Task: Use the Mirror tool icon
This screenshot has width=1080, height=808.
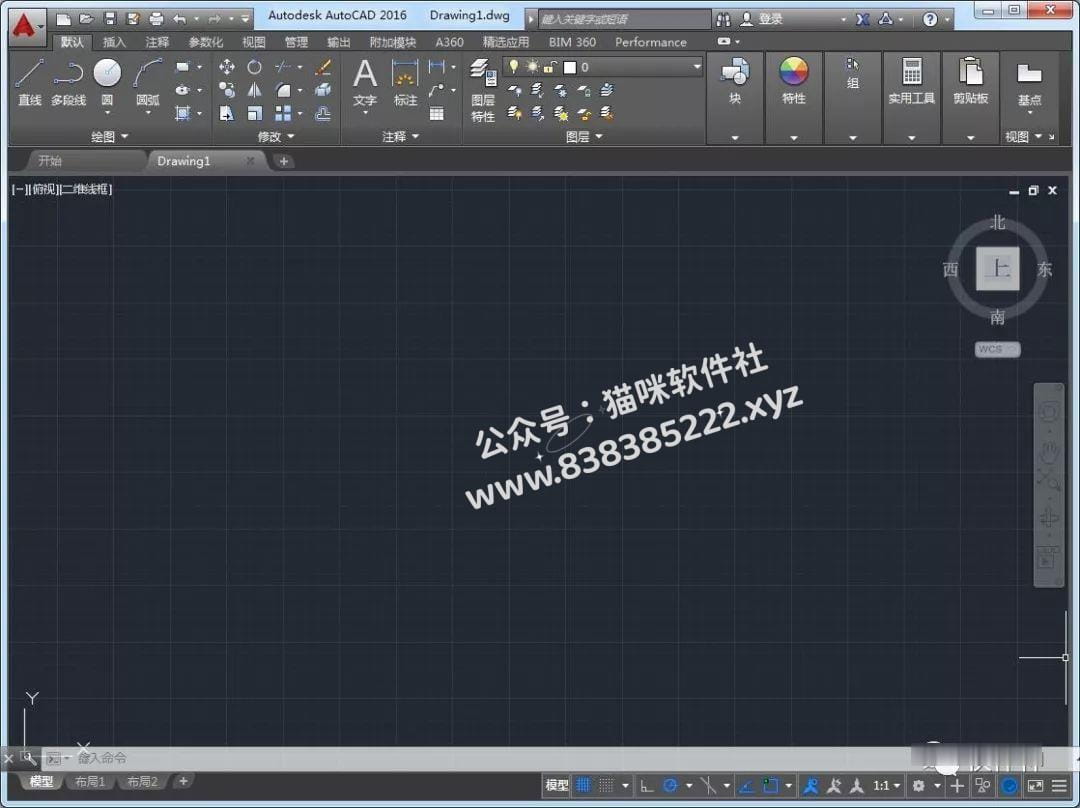Action: click(254, 90)
